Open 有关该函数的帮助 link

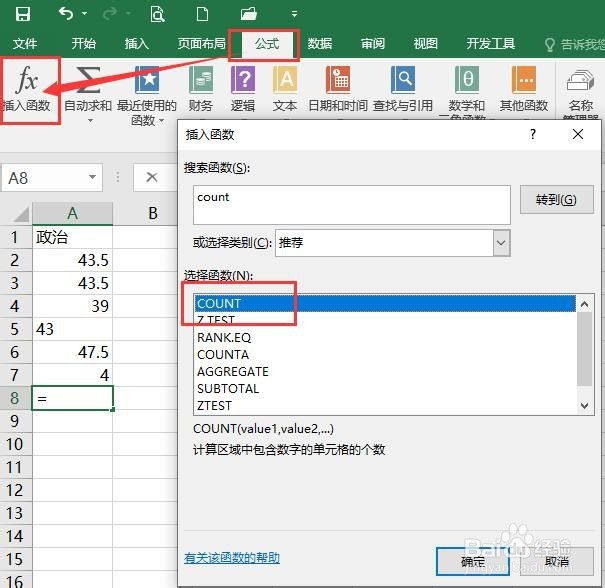232,558
